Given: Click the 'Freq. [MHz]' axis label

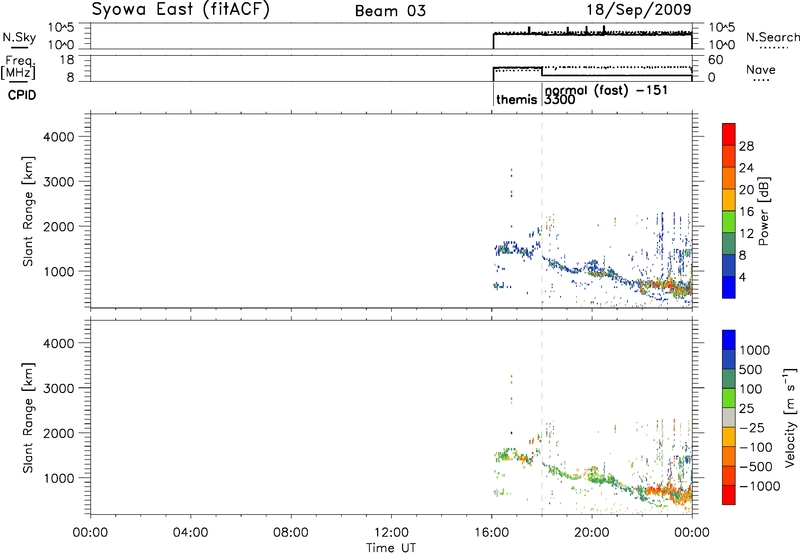Looking at the screenshot, I should 19,68.
